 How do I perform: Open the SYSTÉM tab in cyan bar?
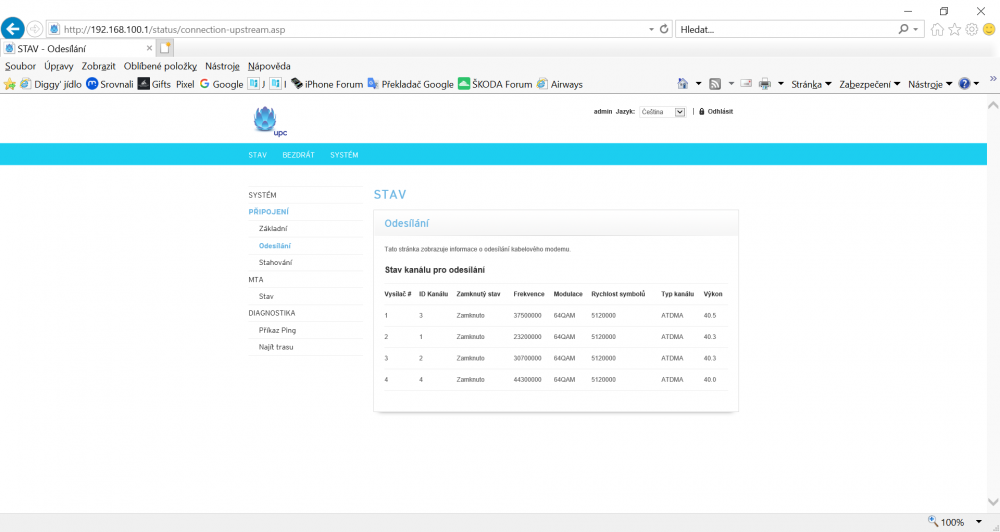point(344,155)
